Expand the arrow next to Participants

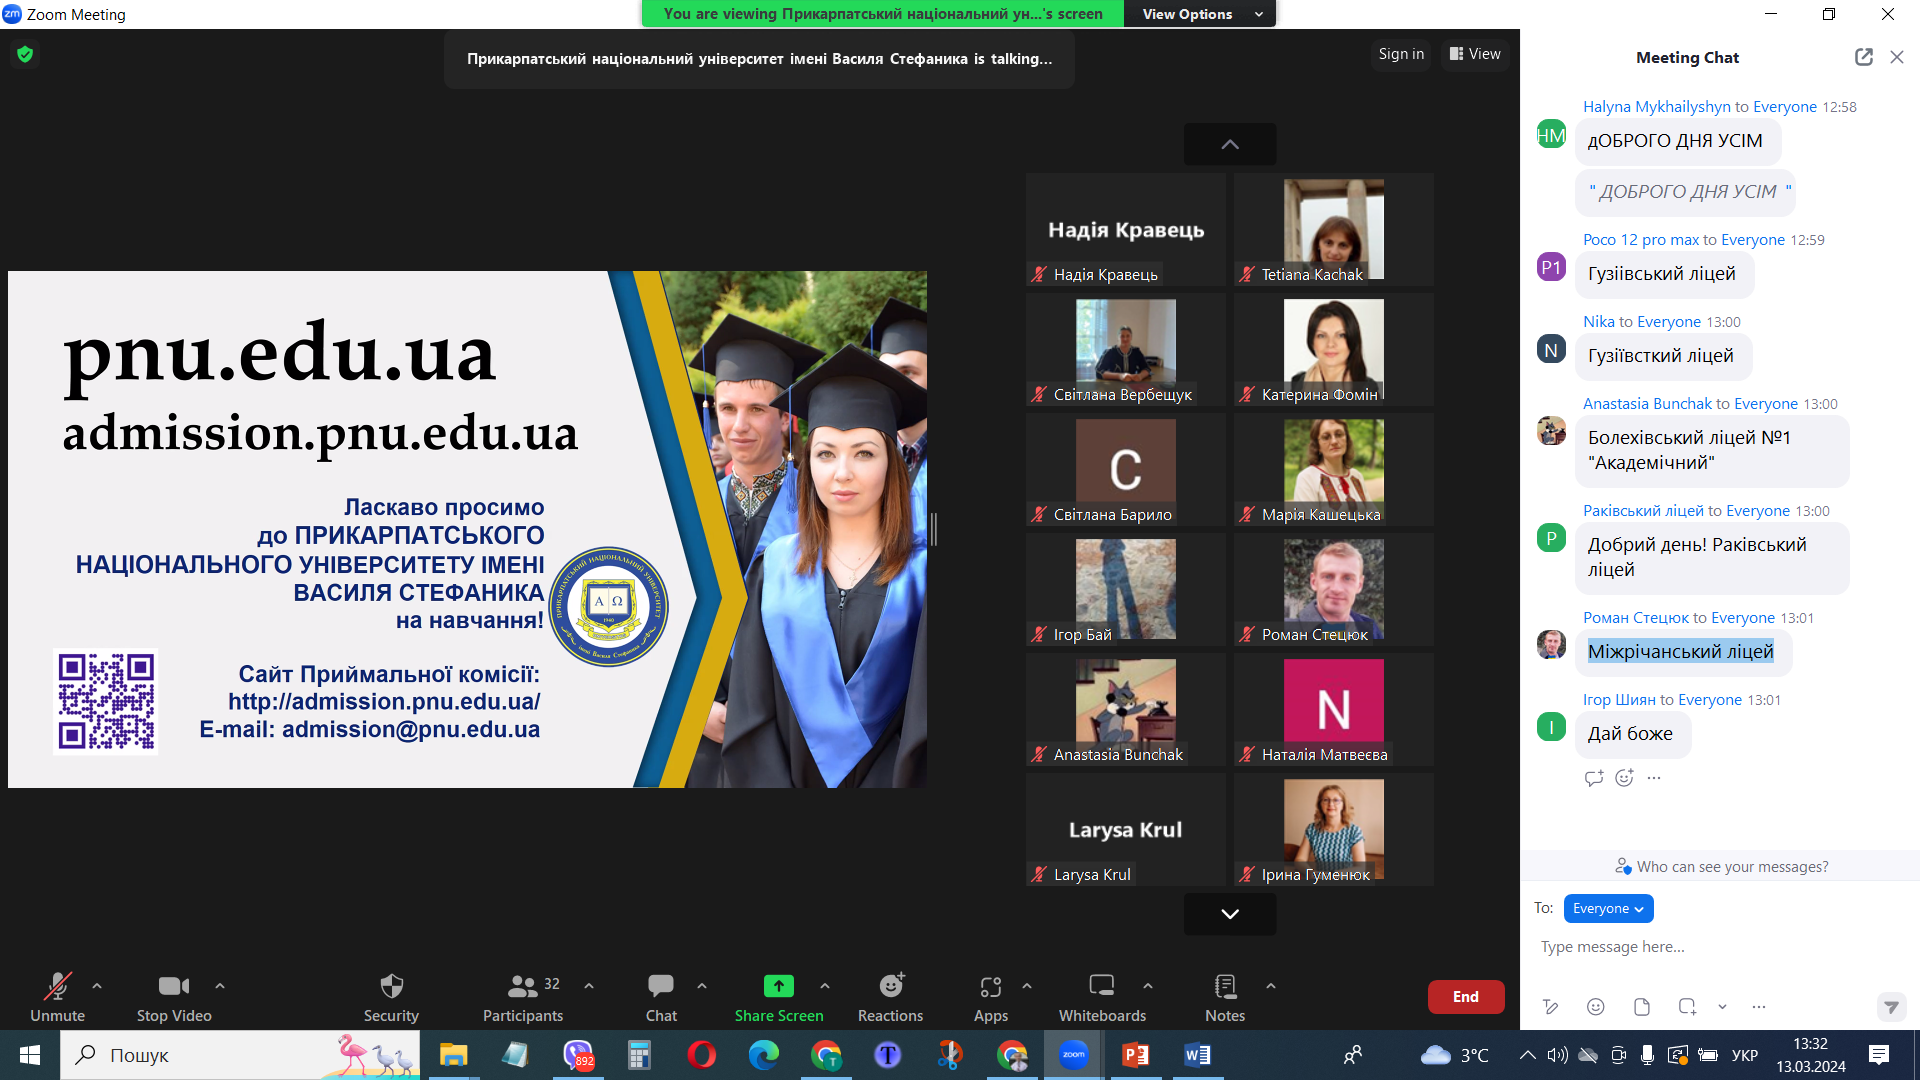click(589, 986)
